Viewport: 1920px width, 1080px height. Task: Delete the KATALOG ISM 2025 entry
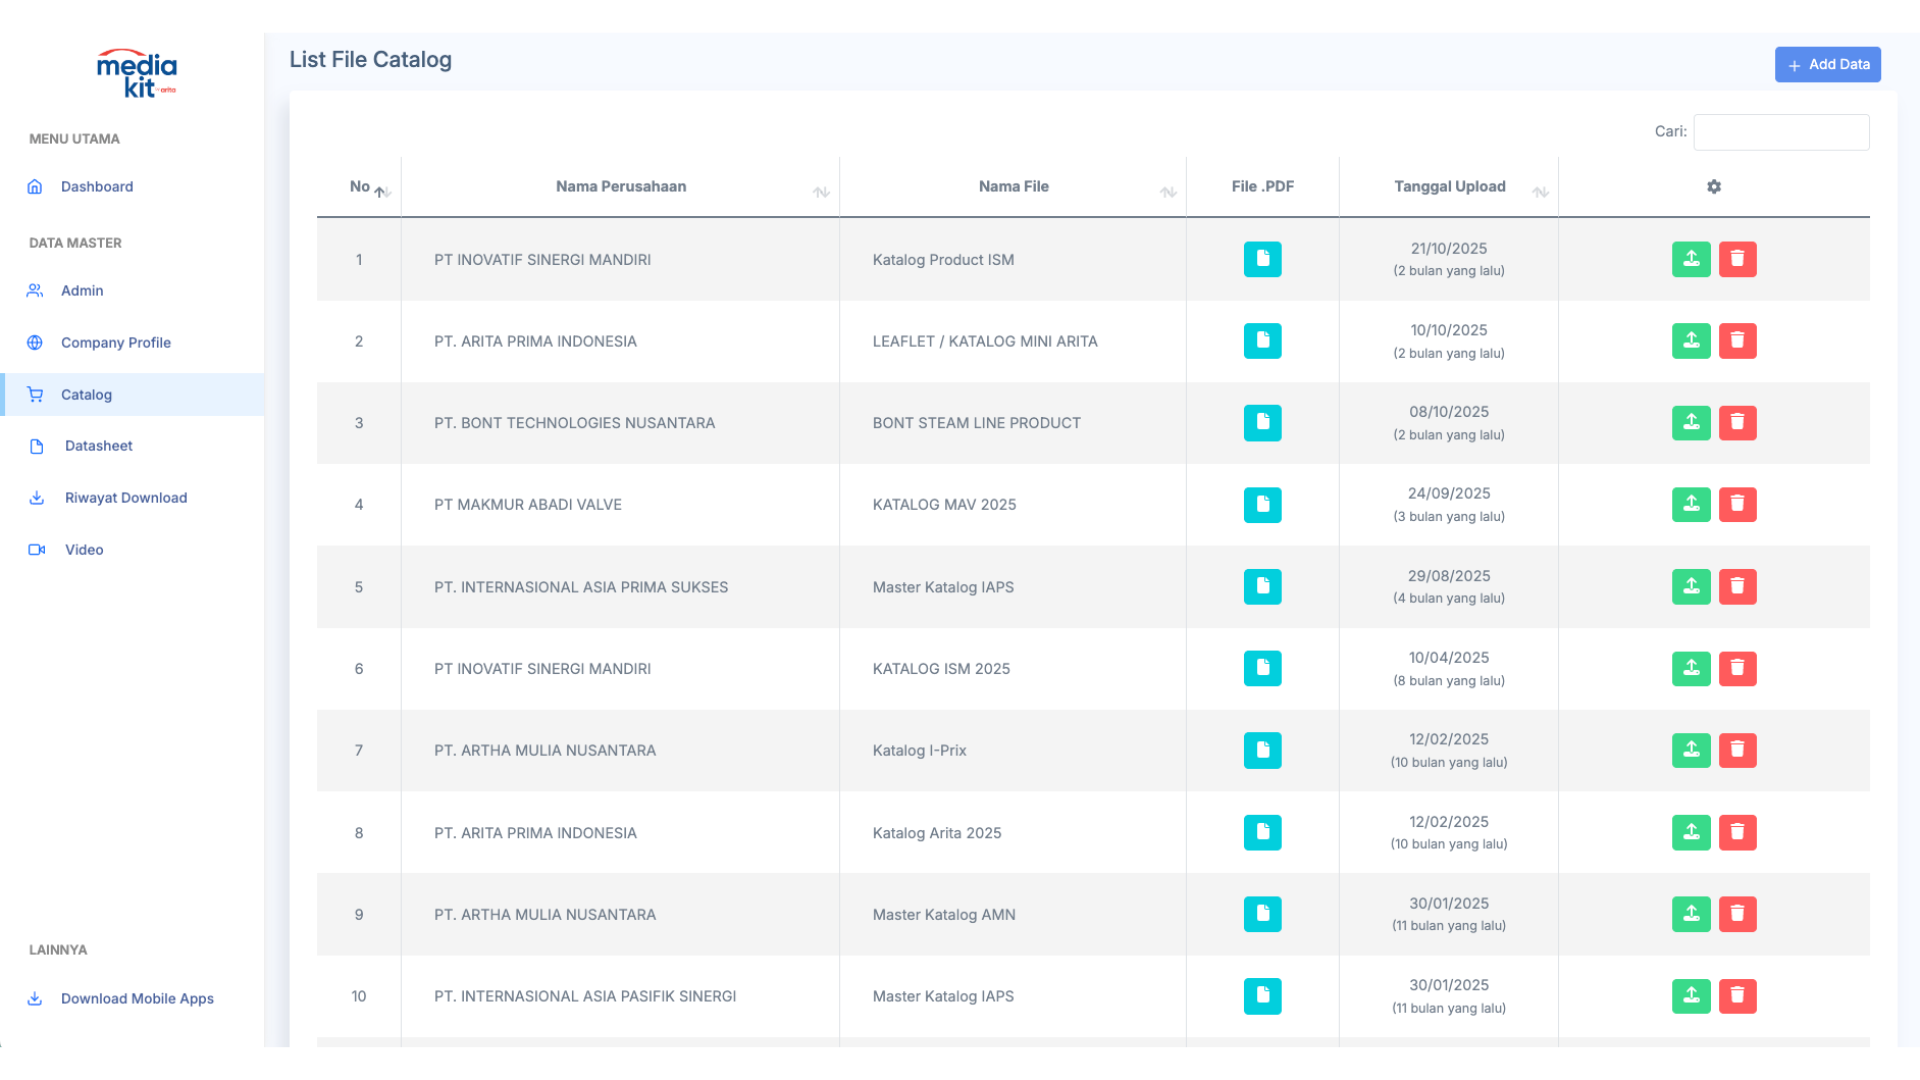(x=1737, y=668)
